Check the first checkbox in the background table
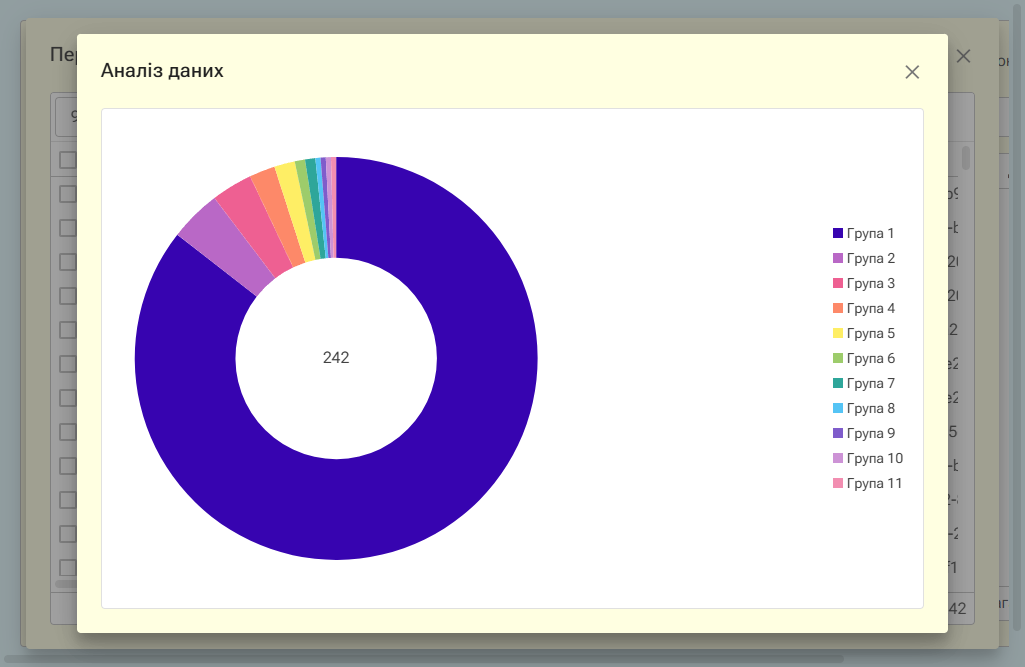 [x=68, y=159]
